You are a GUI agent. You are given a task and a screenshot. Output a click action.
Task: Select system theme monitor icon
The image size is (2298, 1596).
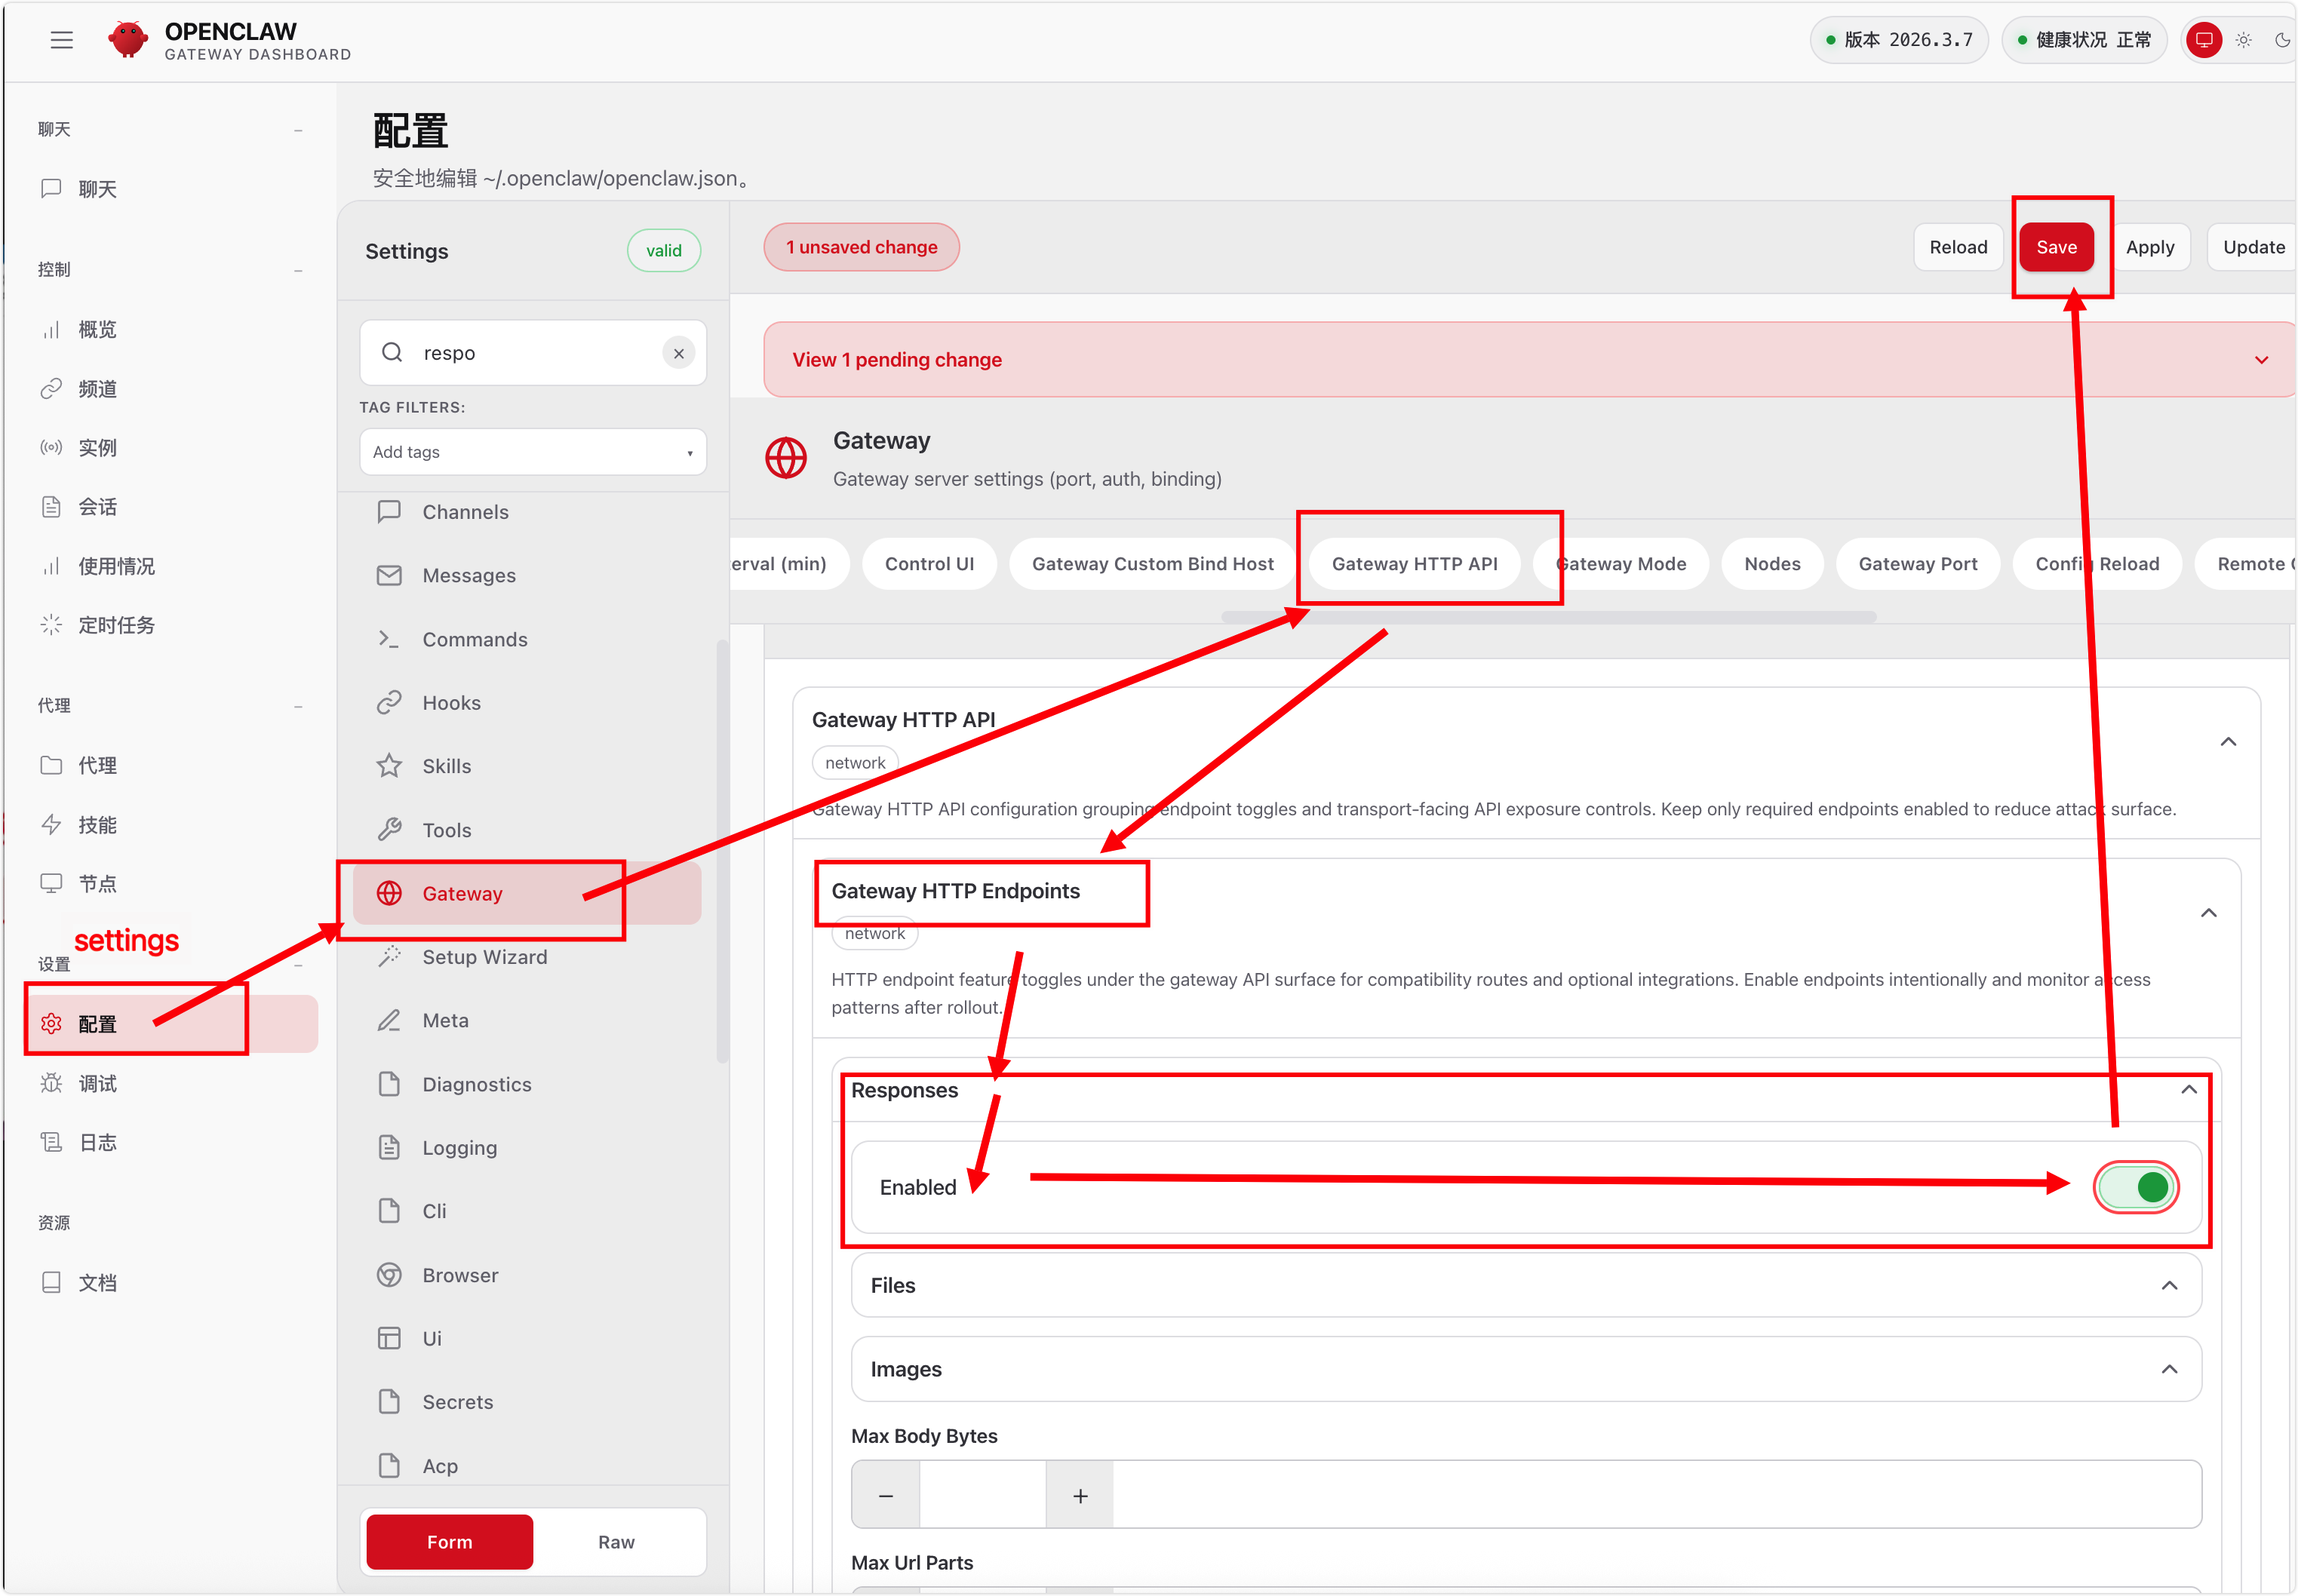tap(2203, 40)
